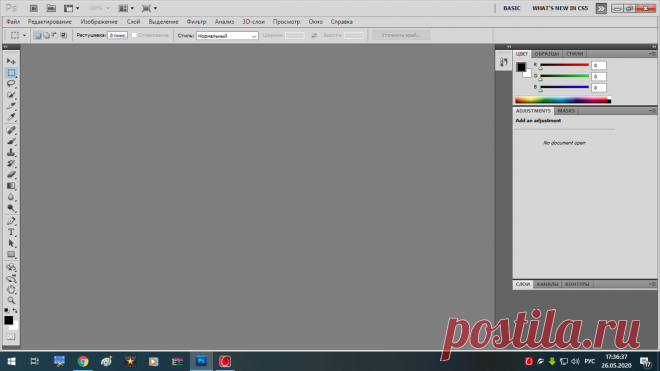660x371 pixels.
Task: Select the Horizontal Type tool
Action: (11, 232)
